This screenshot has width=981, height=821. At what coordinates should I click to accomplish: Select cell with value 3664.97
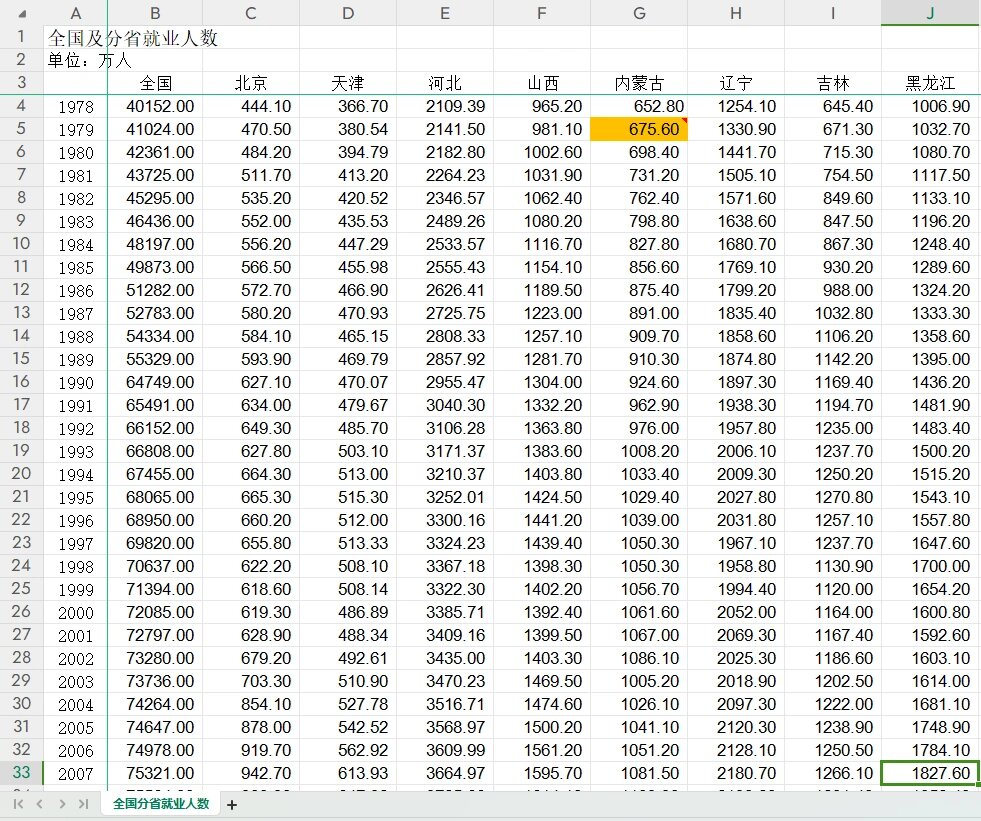point(445,773)
